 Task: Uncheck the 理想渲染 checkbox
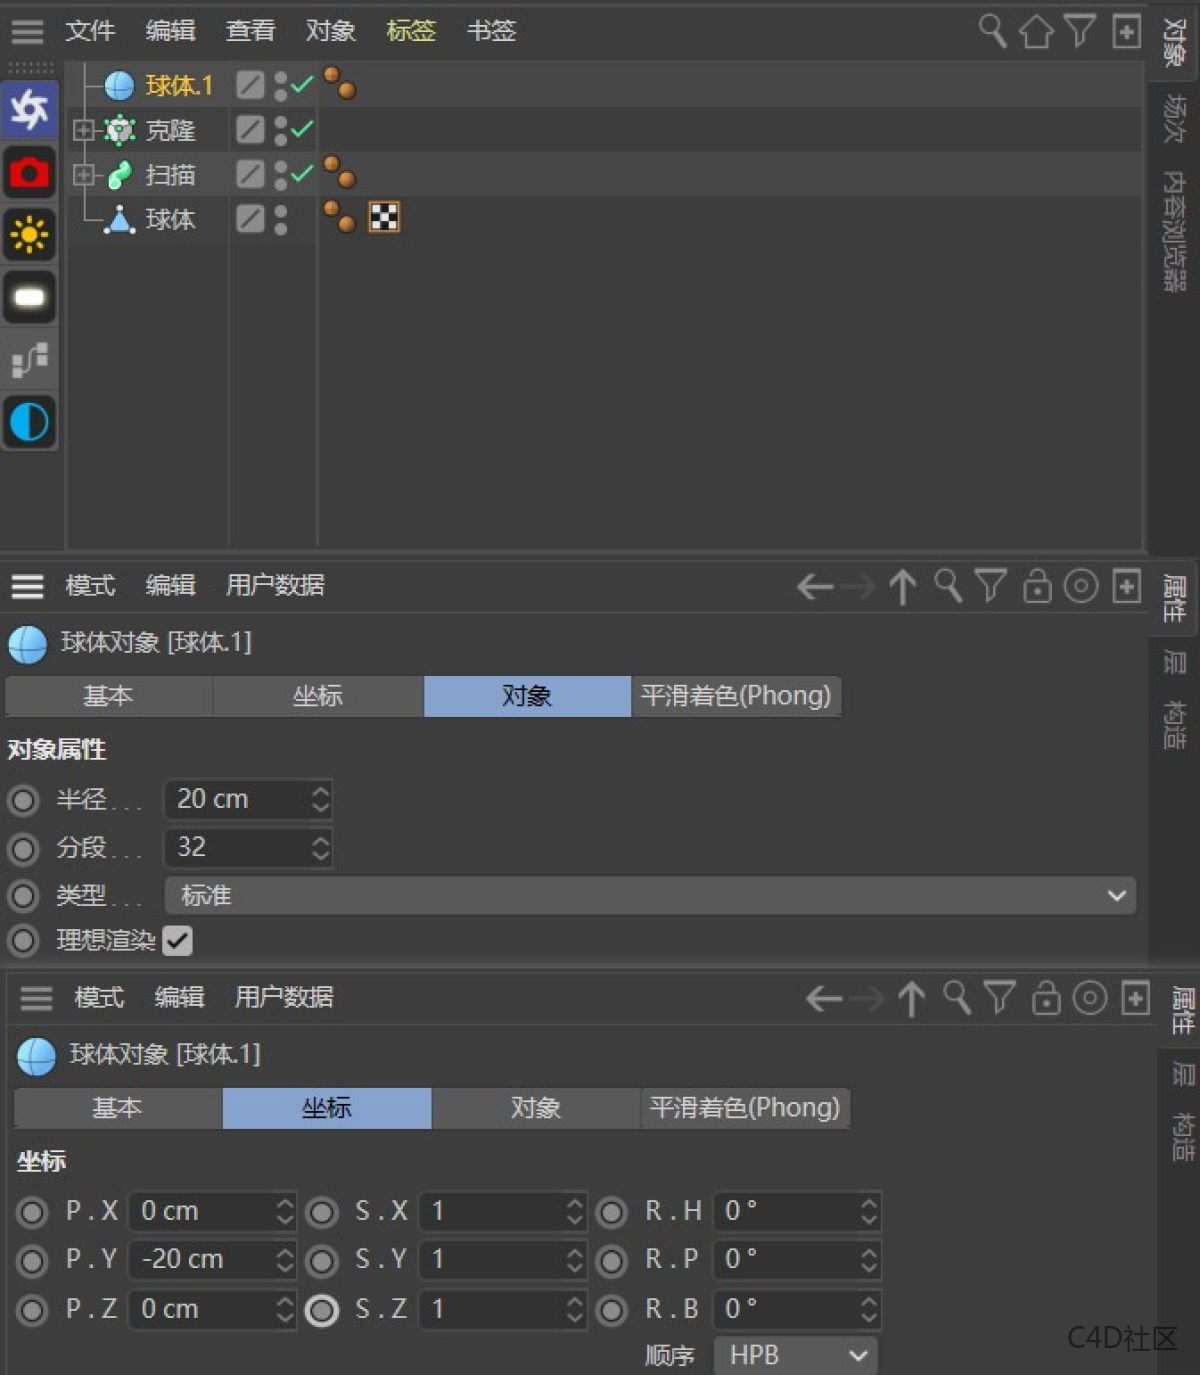click(x=178, y=941)
